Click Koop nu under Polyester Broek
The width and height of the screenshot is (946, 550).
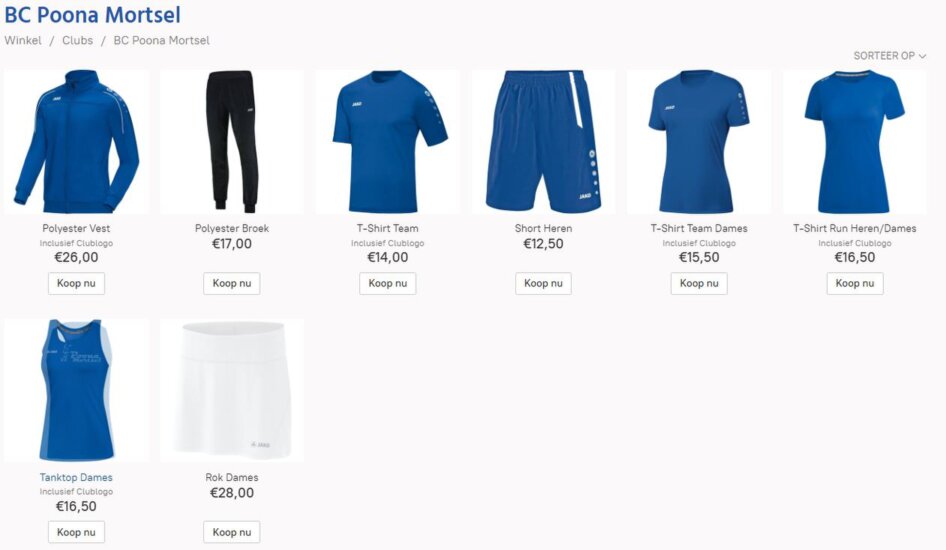pyautogui.click(x=232, y=283)
